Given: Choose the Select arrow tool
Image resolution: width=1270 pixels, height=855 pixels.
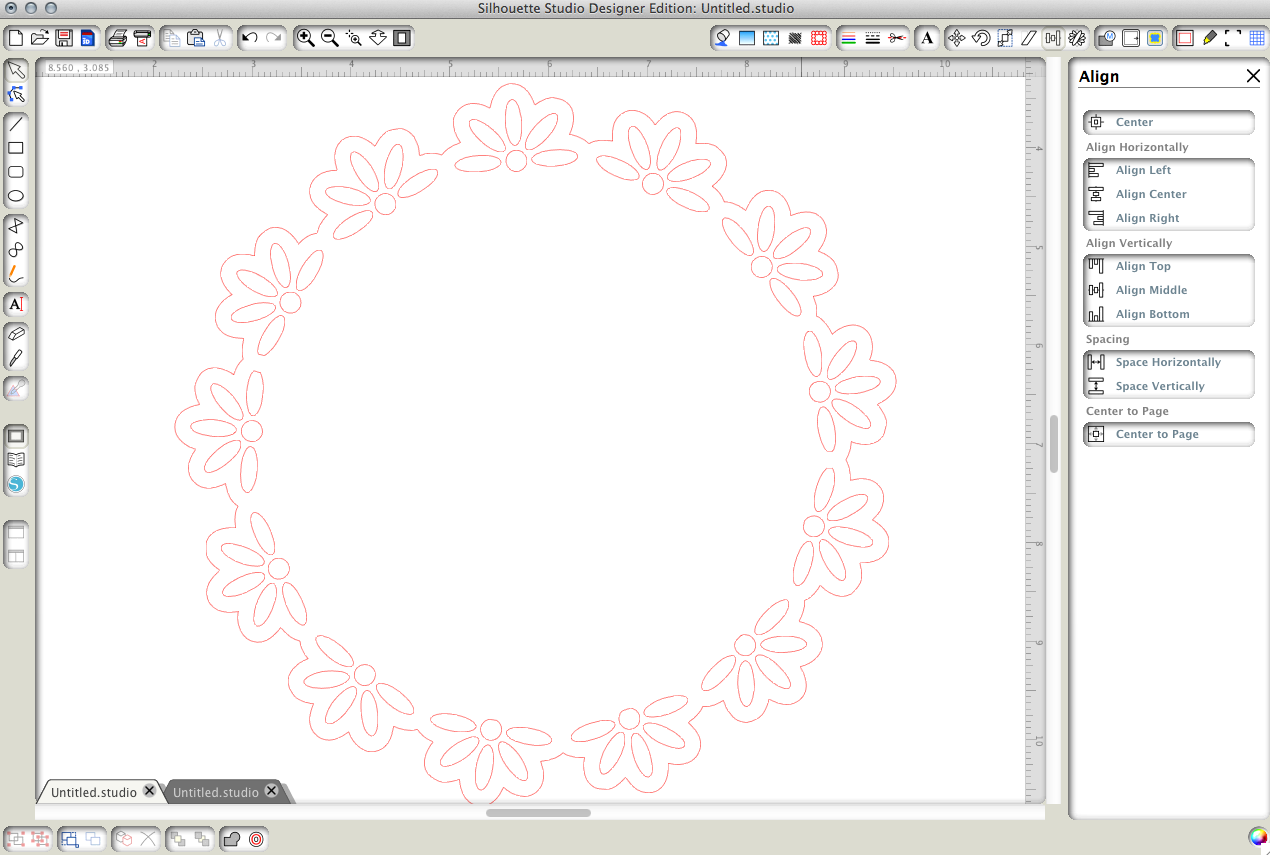Looking at the screenshot, I should pyautogui.click(x=16, y=70).
